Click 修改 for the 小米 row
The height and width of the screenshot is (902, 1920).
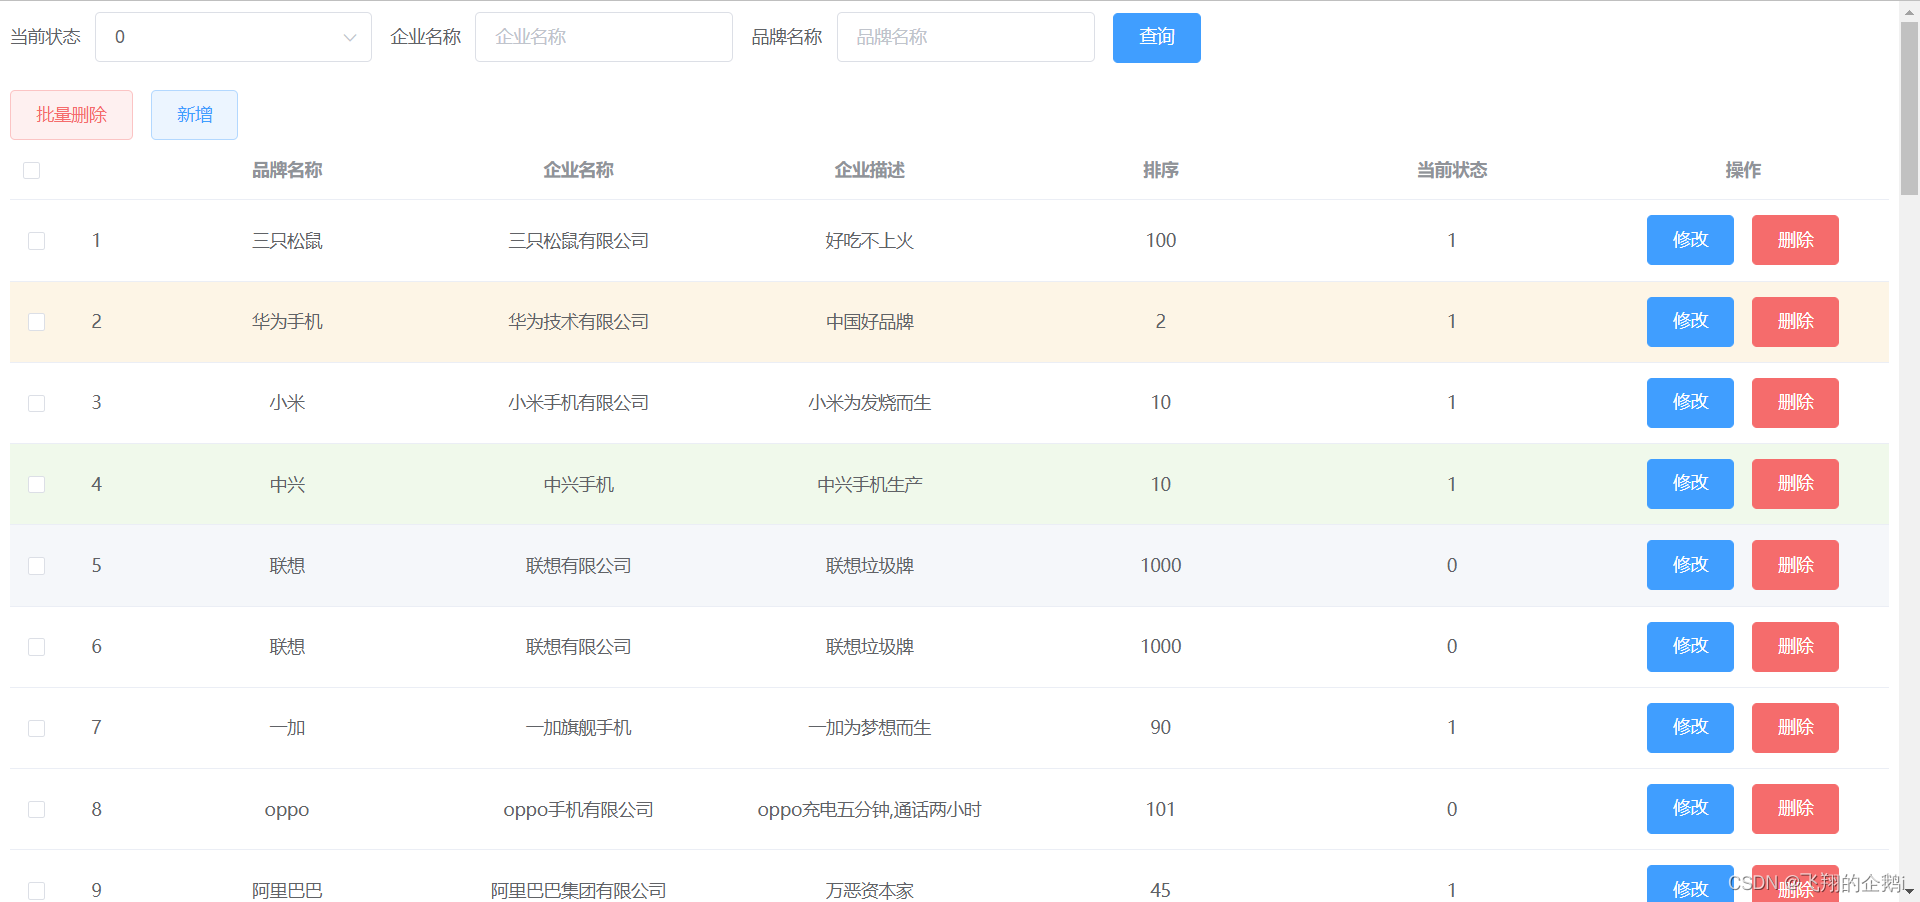pyautogui.click(x=1690, y=403)
